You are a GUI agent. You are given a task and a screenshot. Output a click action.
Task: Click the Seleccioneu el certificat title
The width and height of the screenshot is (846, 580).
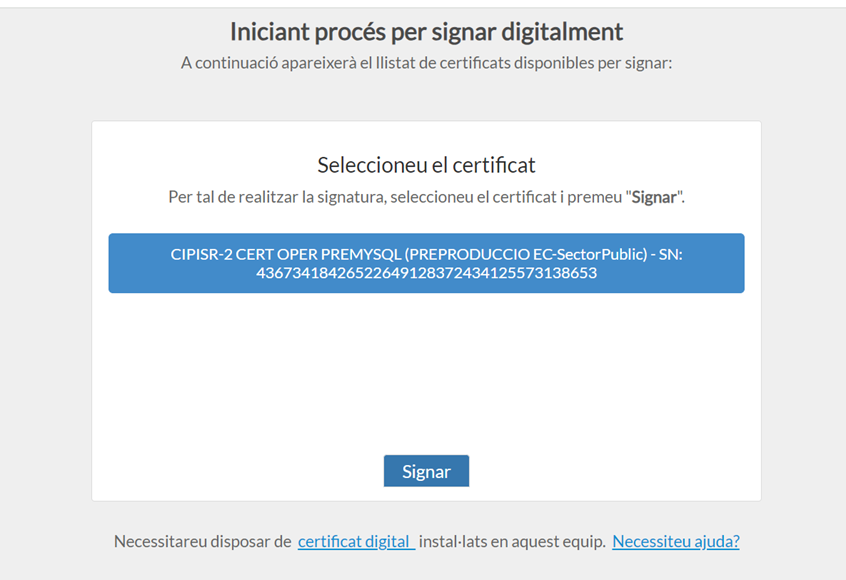click(426, 165)
